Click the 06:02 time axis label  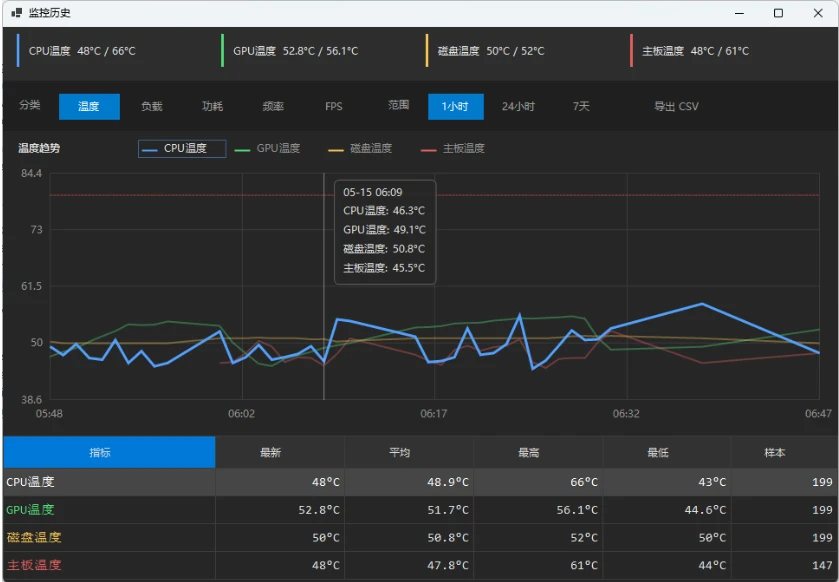coord(241,413)
